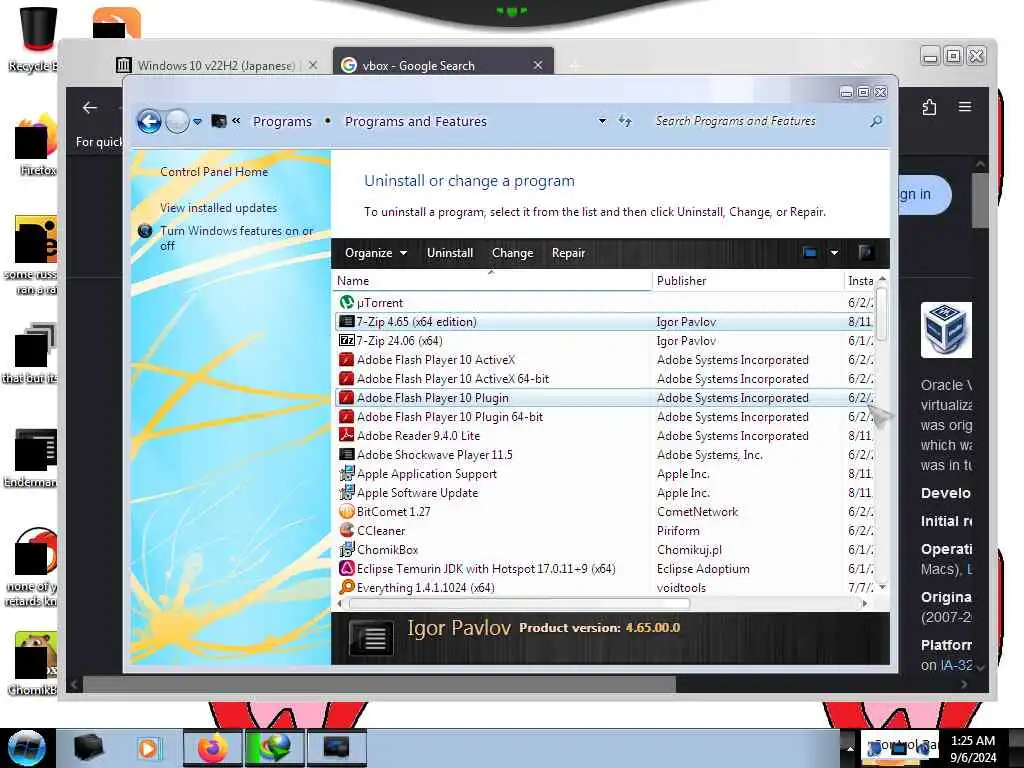
Task: Open the Firefox extensions puzzle icon
Action: pyautogui.click(x=929, y=107)
